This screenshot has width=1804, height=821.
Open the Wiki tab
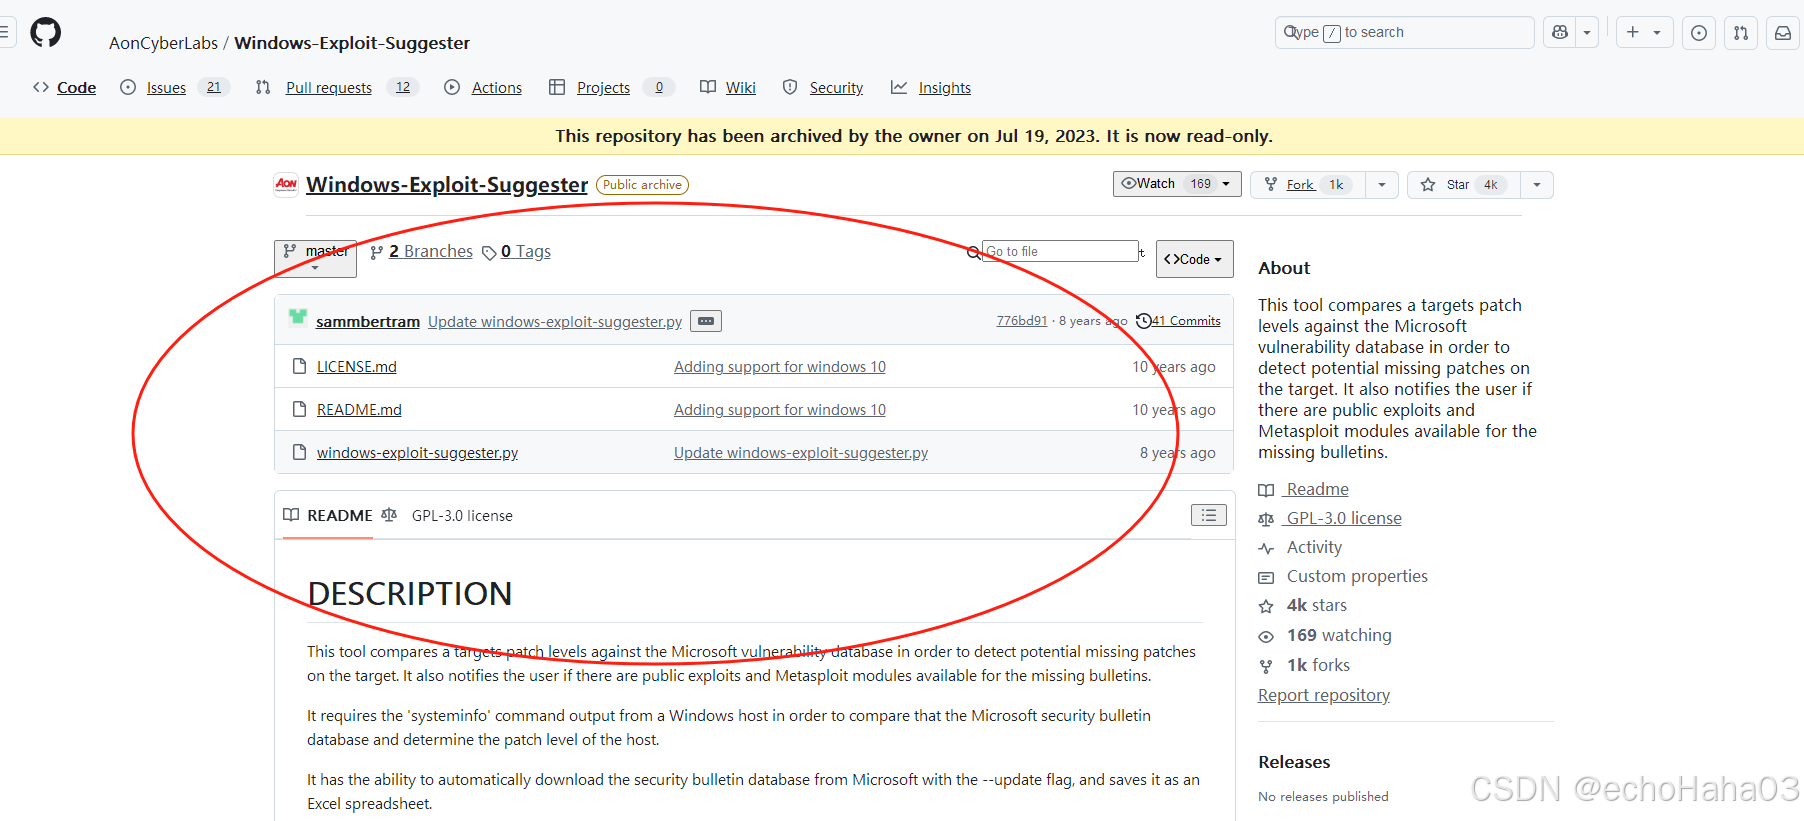point(728,88)
